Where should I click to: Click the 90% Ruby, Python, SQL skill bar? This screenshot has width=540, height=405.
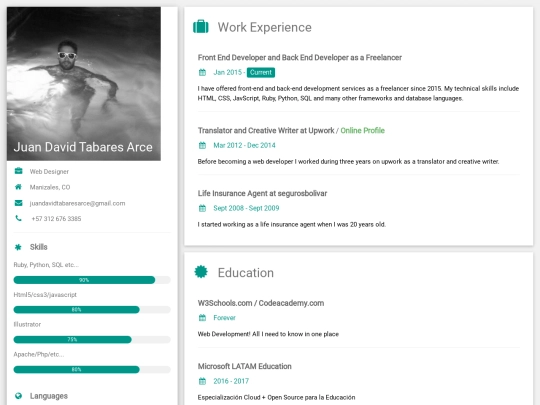pyautogui.click(x=92, y=280)
